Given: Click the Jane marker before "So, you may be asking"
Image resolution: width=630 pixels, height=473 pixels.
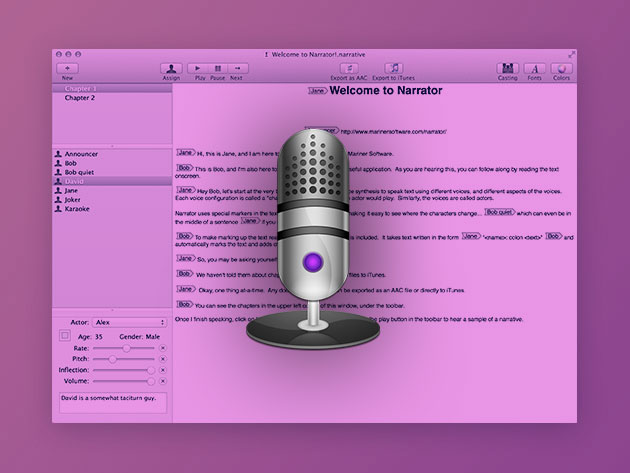Looking at the screenshot, I should coord(186,258).
